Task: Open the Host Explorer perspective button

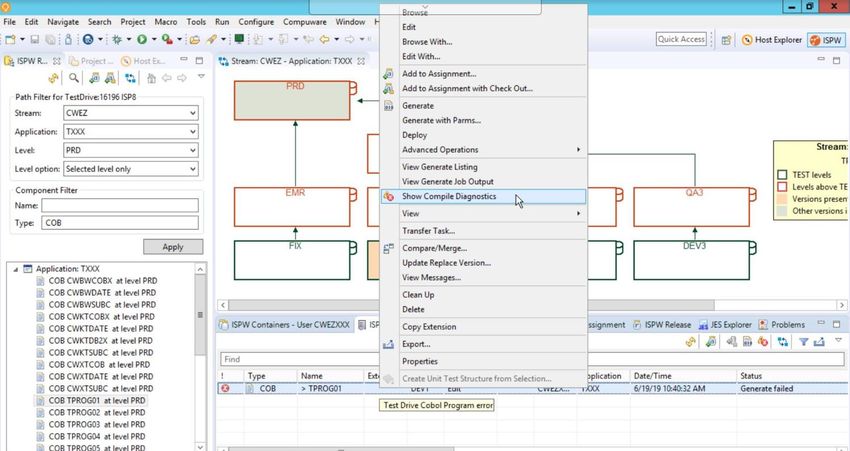Action: pyautogui.click(x=771, y=40)
